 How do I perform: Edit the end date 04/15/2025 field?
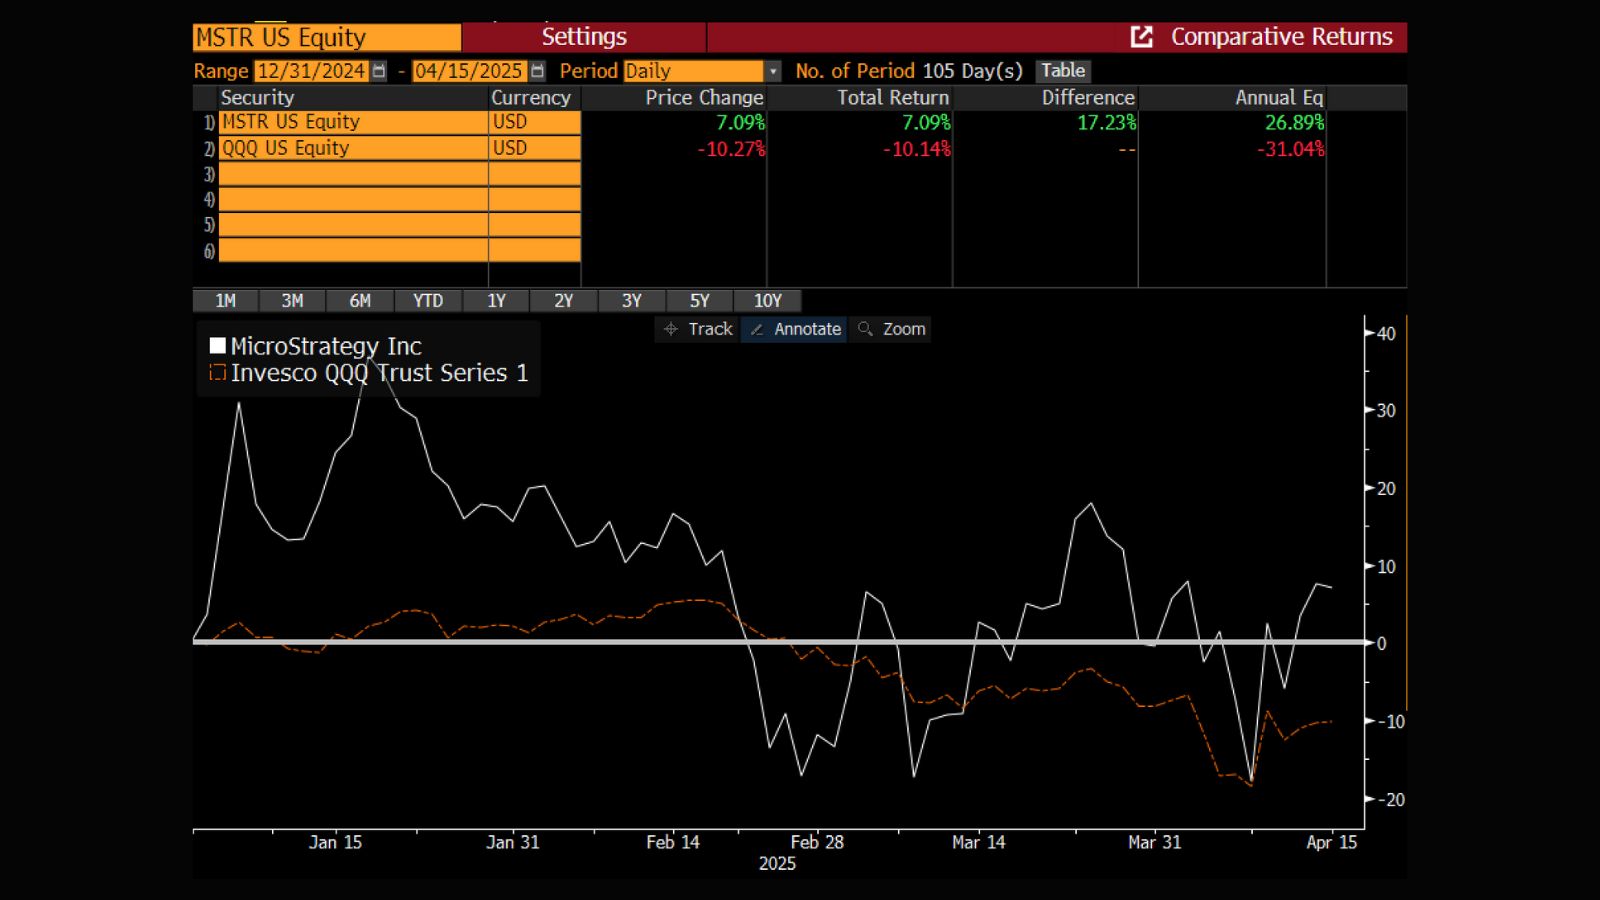pyautogui.click(x=469, y=71)
